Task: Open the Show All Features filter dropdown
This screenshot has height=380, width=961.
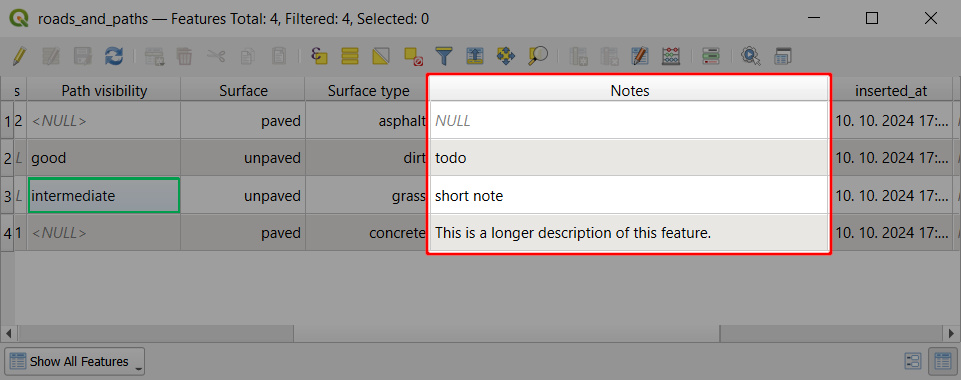Action: (75, 362)
